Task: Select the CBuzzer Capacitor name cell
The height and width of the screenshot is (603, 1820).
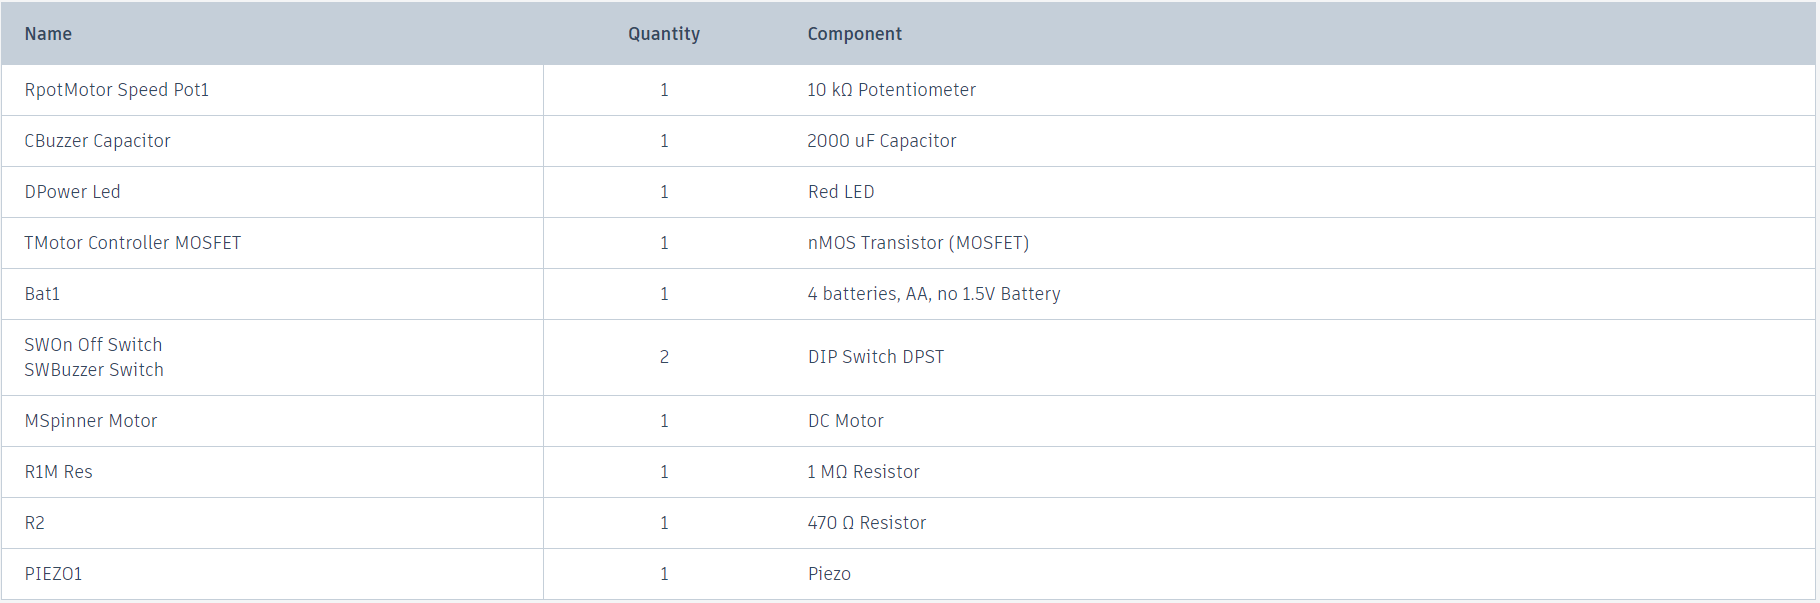Action: tap(97, 141)
